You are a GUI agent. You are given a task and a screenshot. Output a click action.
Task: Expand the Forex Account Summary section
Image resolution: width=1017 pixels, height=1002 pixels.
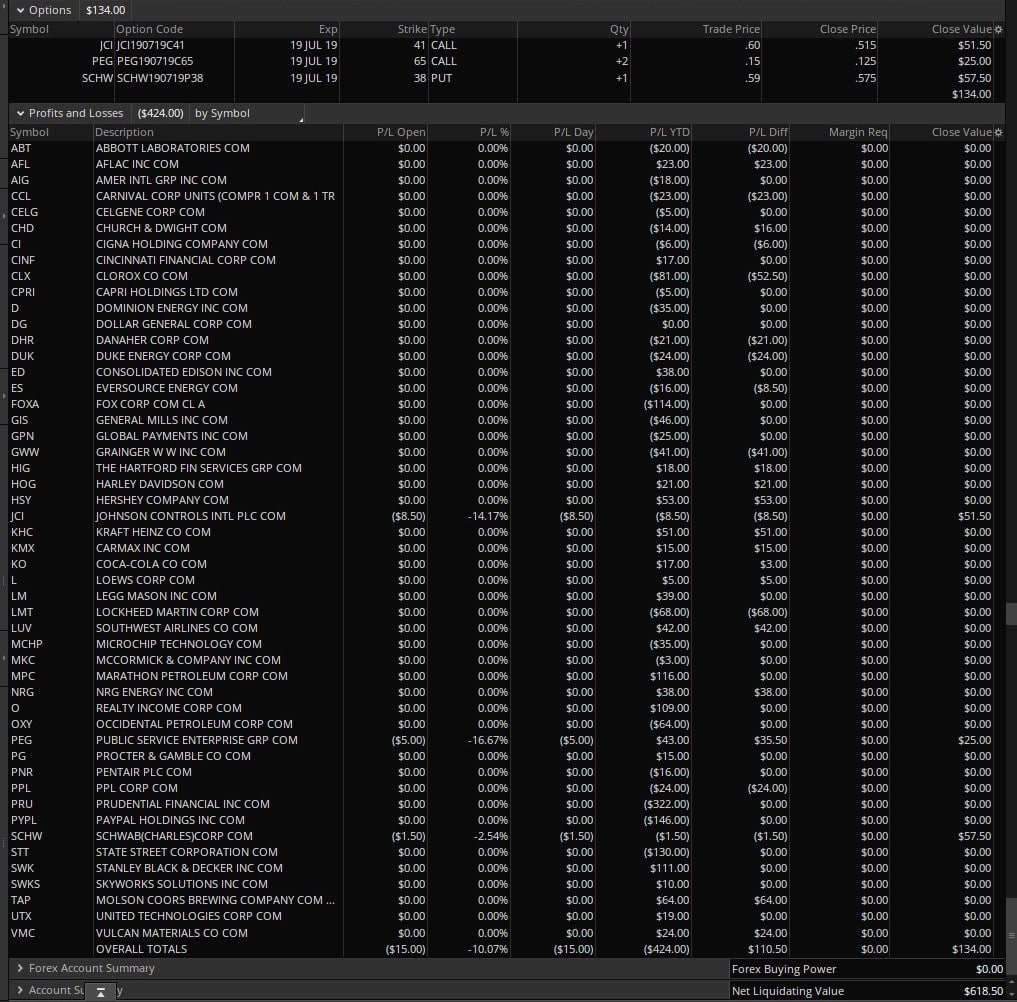coord(21,968)
